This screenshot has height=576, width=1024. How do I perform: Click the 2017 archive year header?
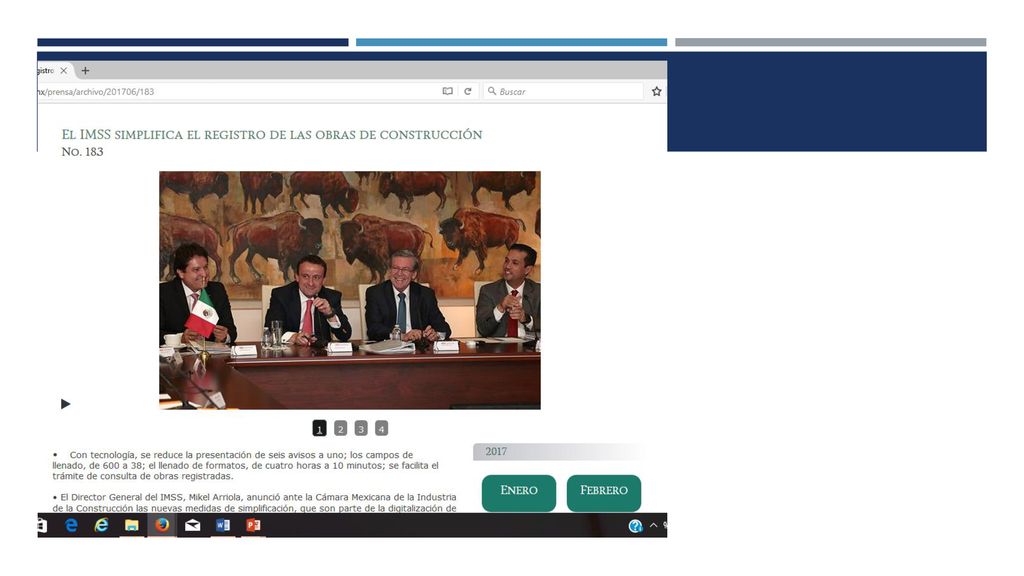[558, 451]
